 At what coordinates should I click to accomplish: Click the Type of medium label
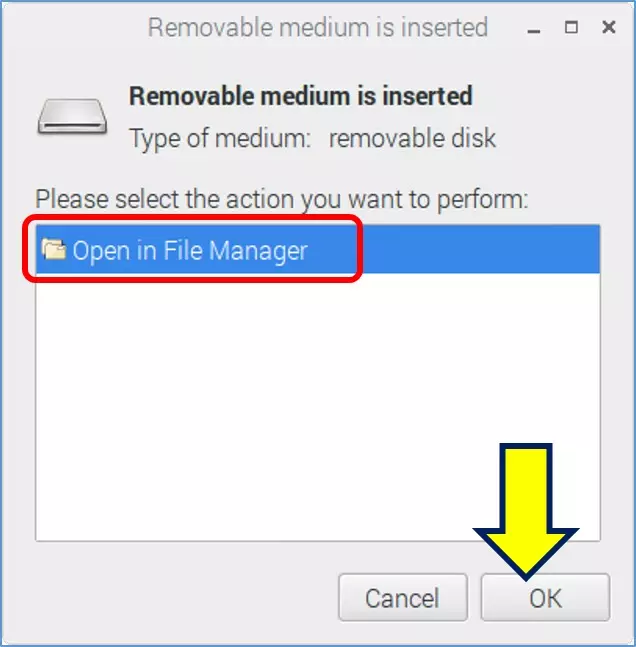click(x=220, y=137)
